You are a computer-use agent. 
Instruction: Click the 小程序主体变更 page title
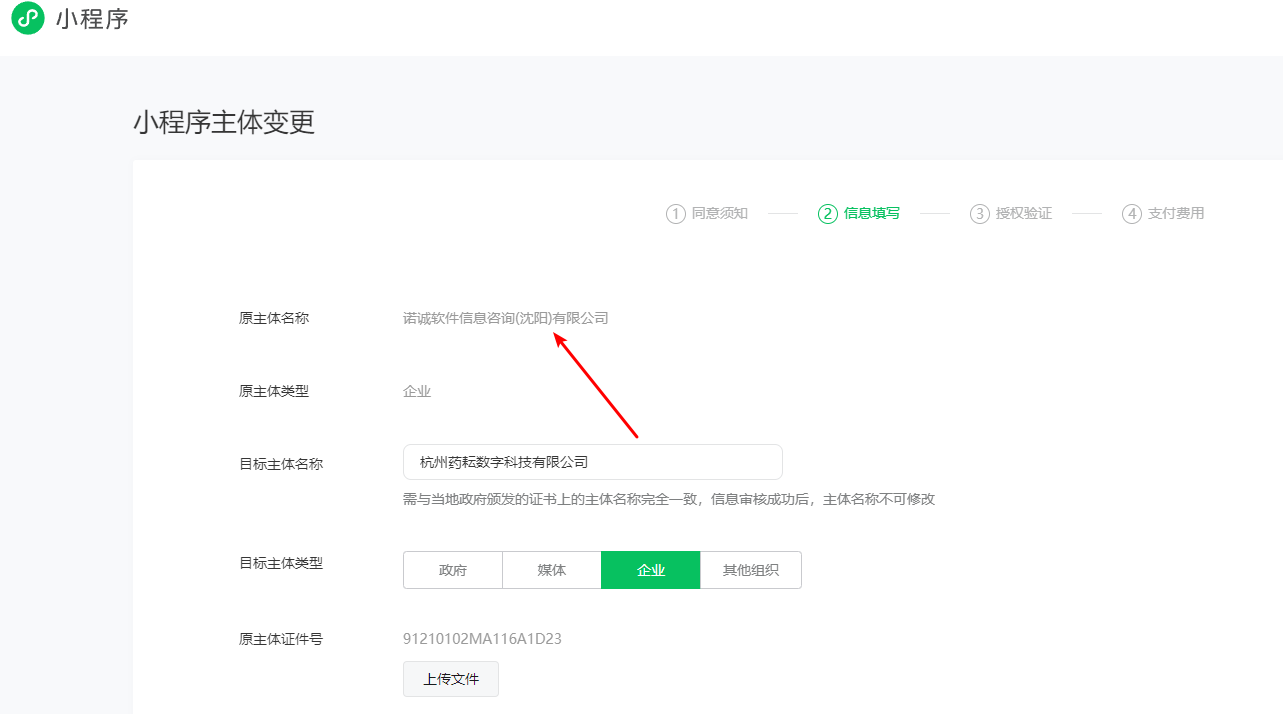pos(224,122)
